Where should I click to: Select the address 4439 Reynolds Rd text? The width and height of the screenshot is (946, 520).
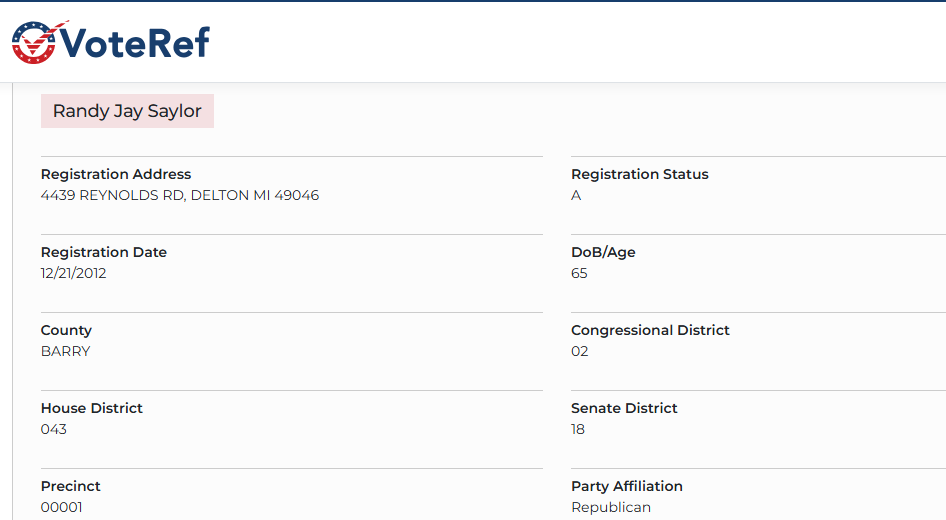click(180, 195)
